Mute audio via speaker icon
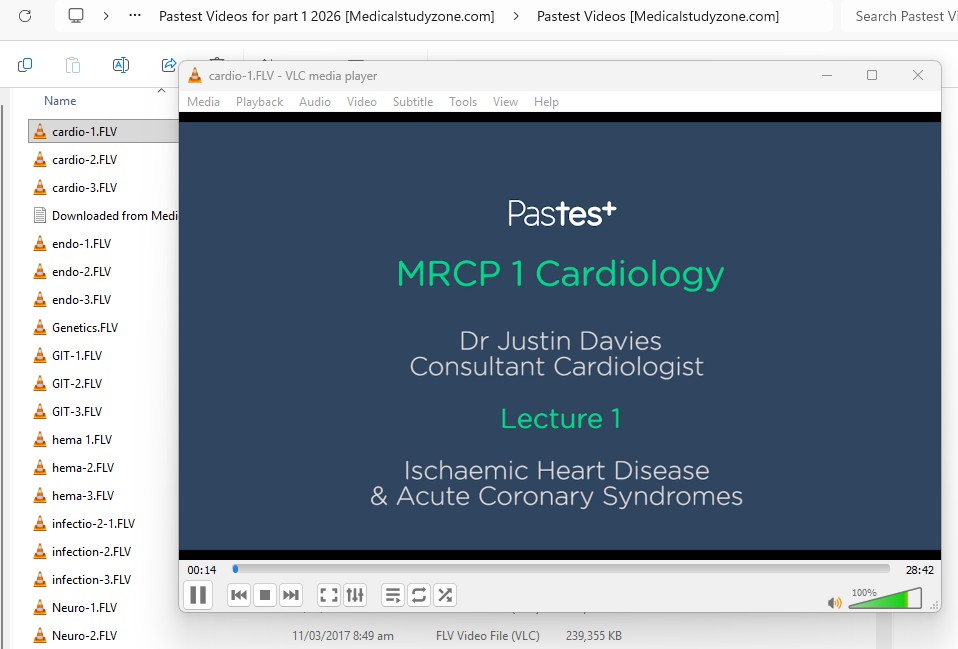Screen dimensions: 958x649 pyautogui.click(x=834, y=603)
